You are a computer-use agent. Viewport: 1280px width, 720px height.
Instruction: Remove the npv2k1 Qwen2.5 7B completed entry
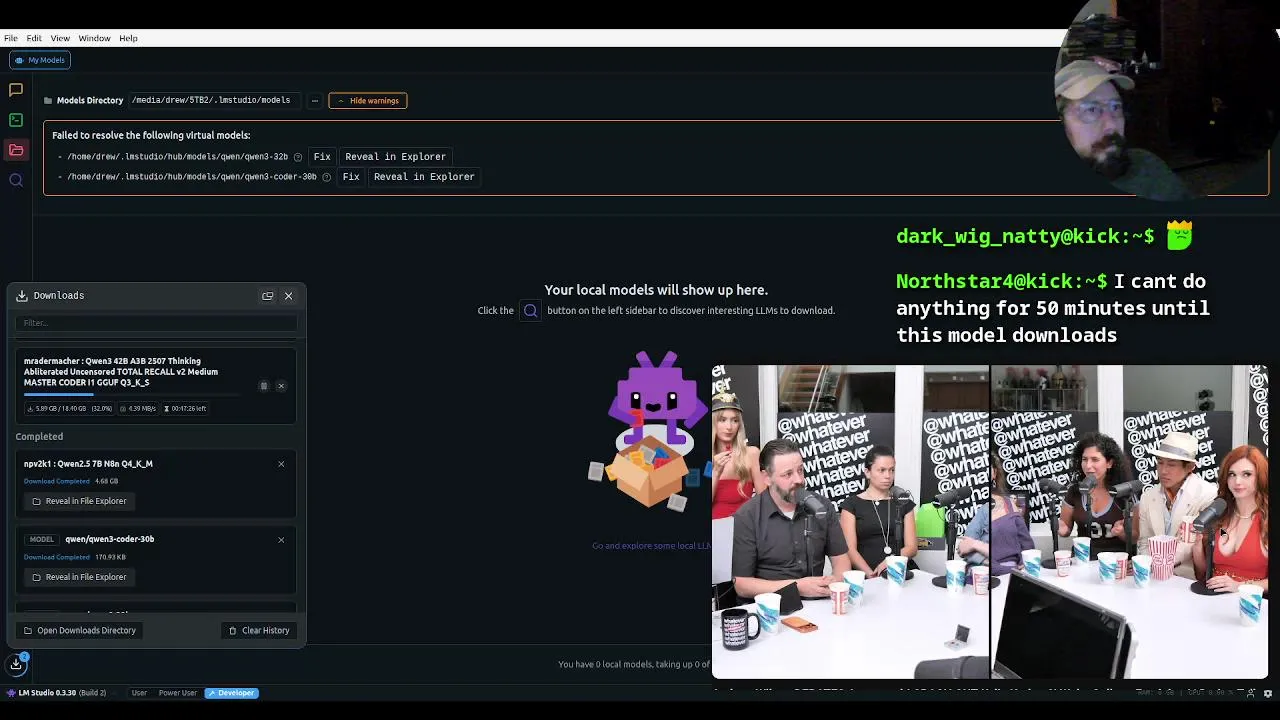click(x=281, y=464)
